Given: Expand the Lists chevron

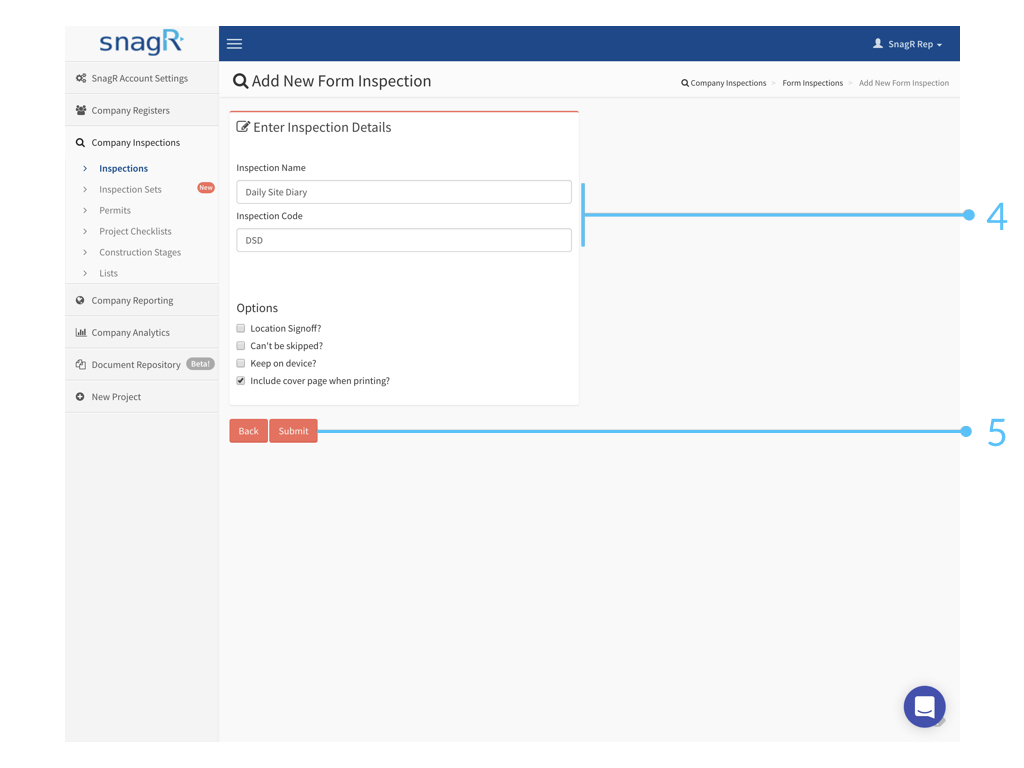Looking at the screenshot, I should (85, 273).
